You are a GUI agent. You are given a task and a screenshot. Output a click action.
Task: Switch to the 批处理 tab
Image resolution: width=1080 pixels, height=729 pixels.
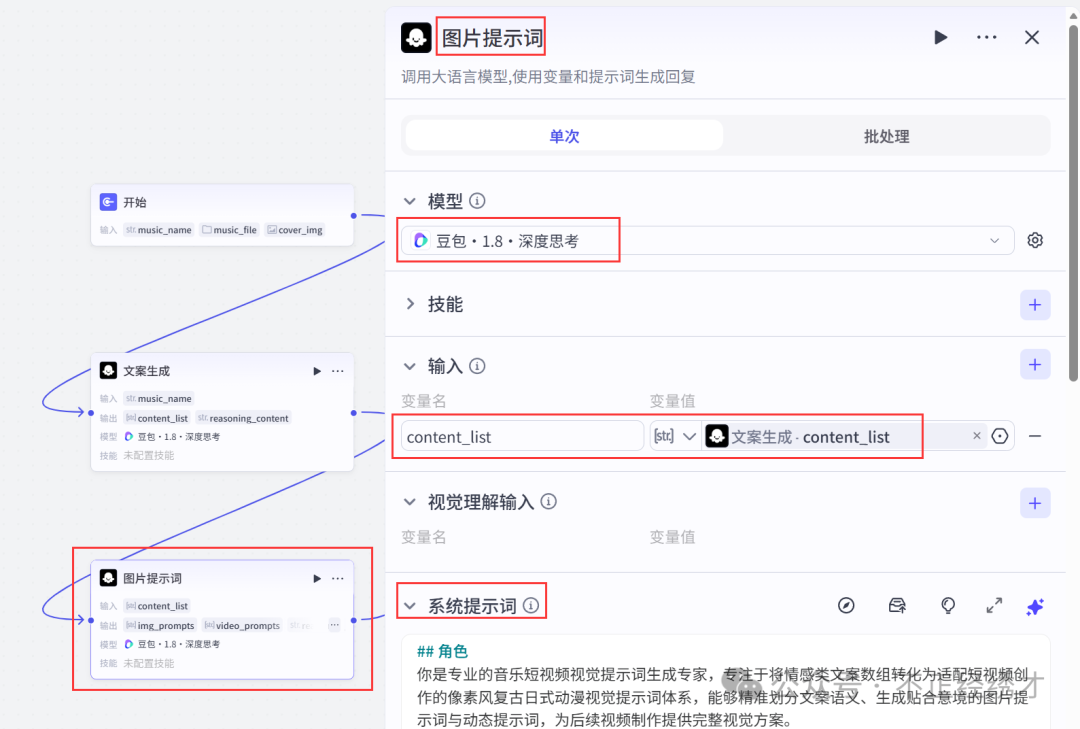pos(885,135)
